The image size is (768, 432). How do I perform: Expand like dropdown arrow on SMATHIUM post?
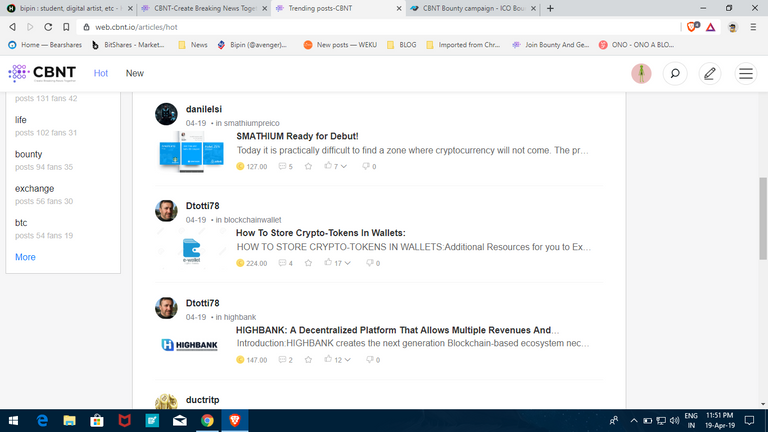345,166
